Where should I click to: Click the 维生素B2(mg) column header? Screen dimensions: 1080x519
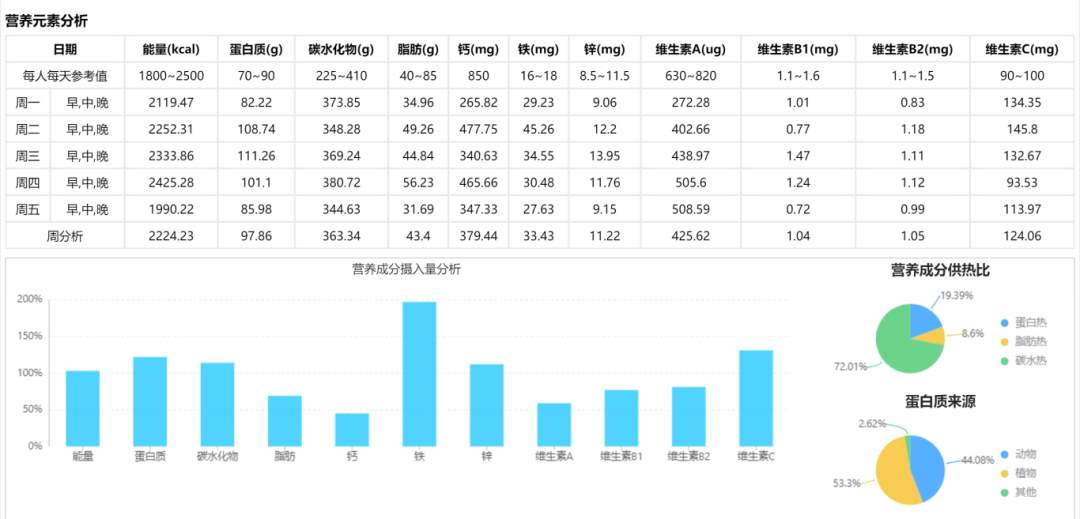(912, 49)
